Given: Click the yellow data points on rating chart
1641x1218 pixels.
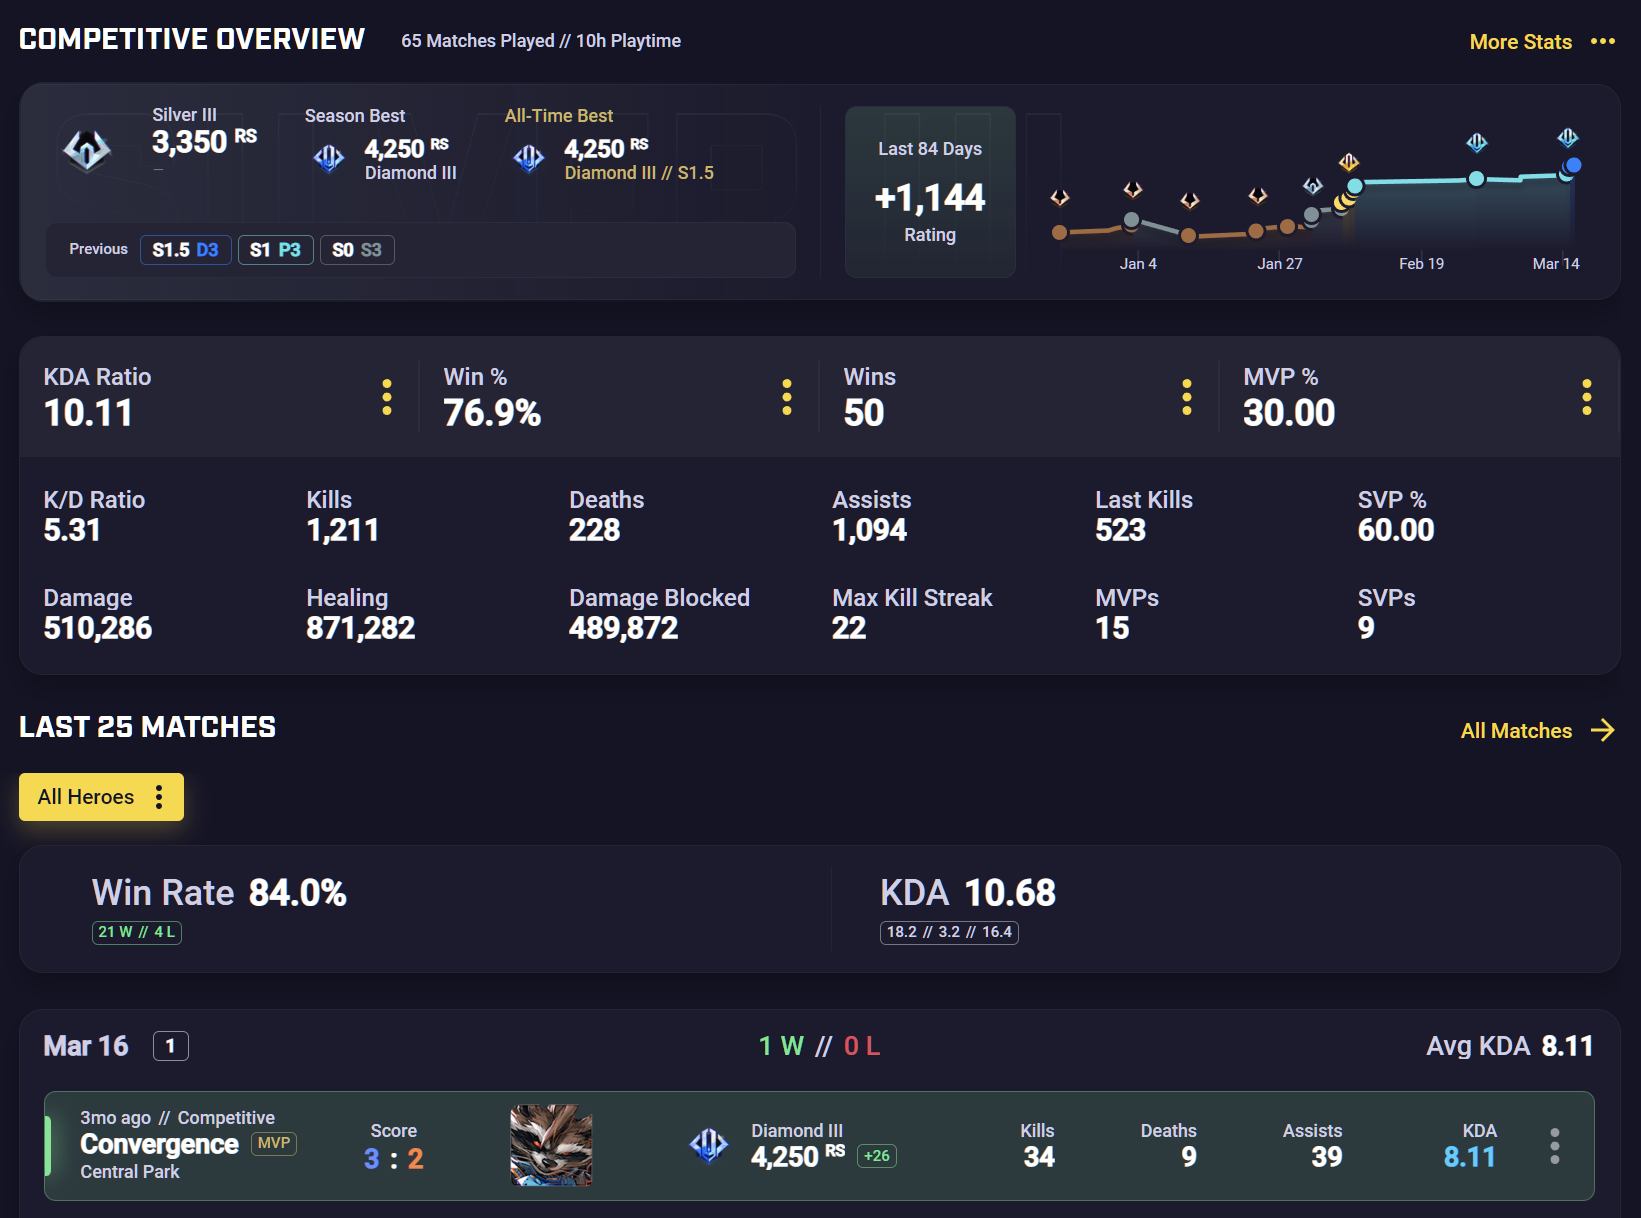Looking at the screenshot, I should [1344, 201].
